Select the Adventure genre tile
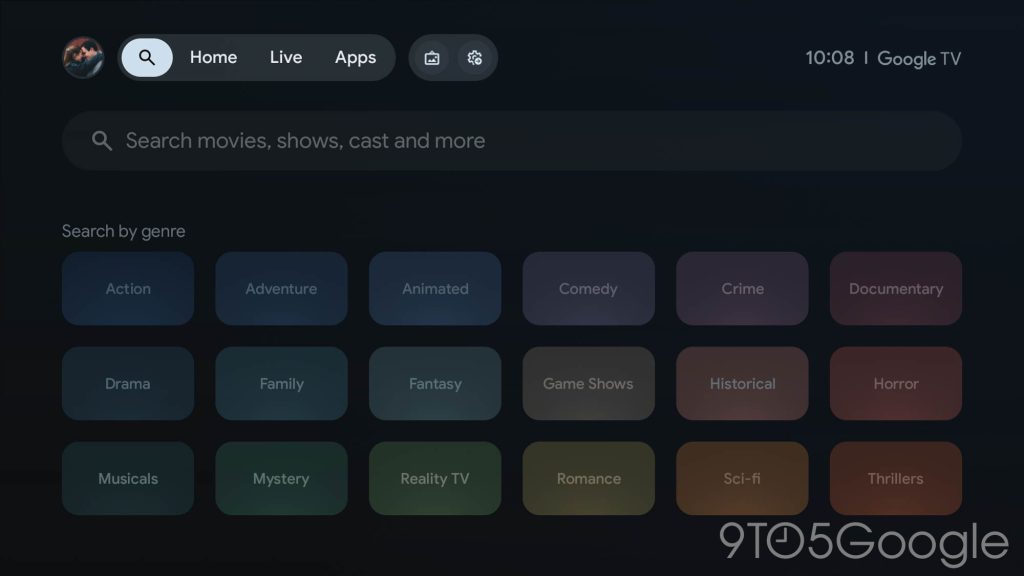Viewport: 1024px width, 576px height. tap(281, 289)
